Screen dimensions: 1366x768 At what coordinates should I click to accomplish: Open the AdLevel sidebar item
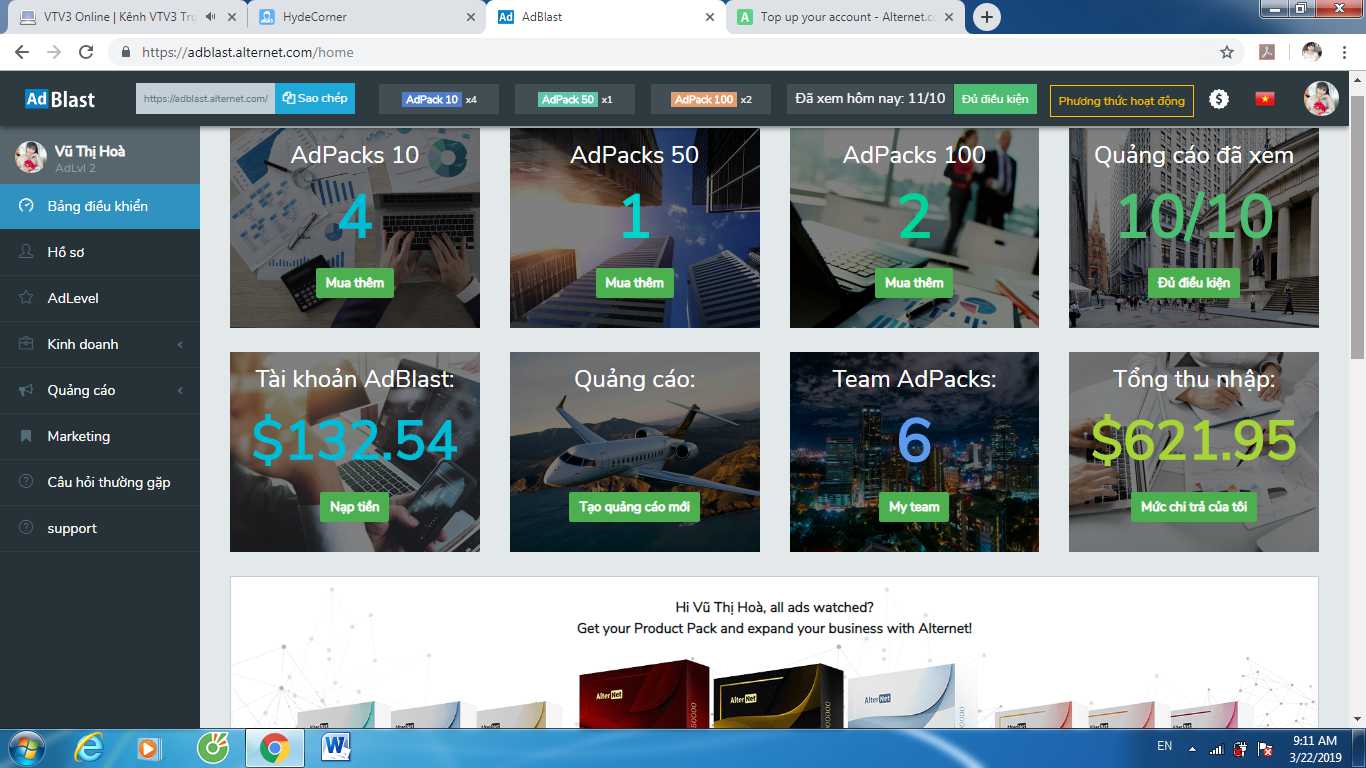pos(73,298)
